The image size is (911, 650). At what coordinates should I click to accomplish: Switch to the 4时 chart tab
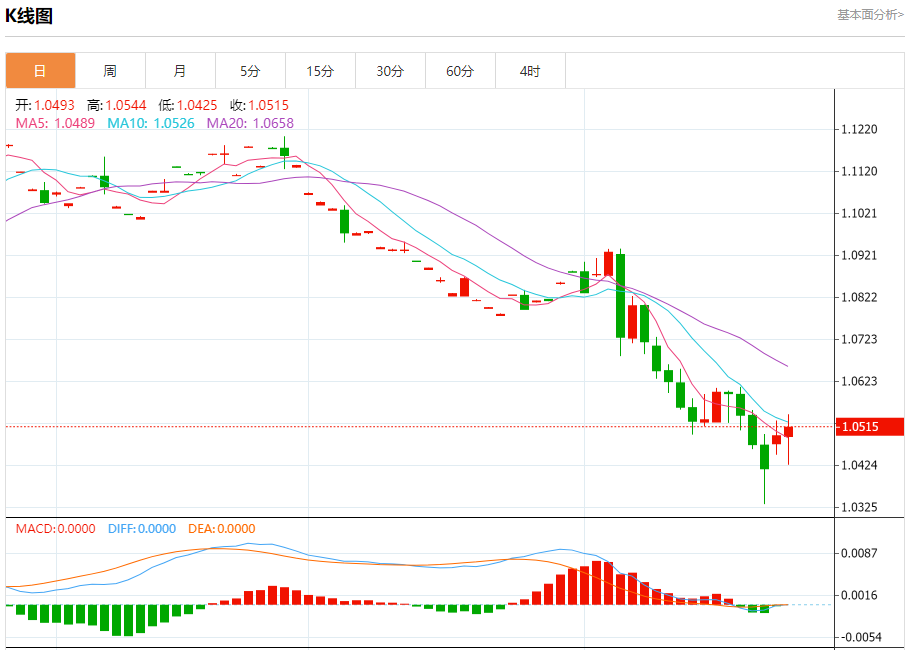(530, 71)
